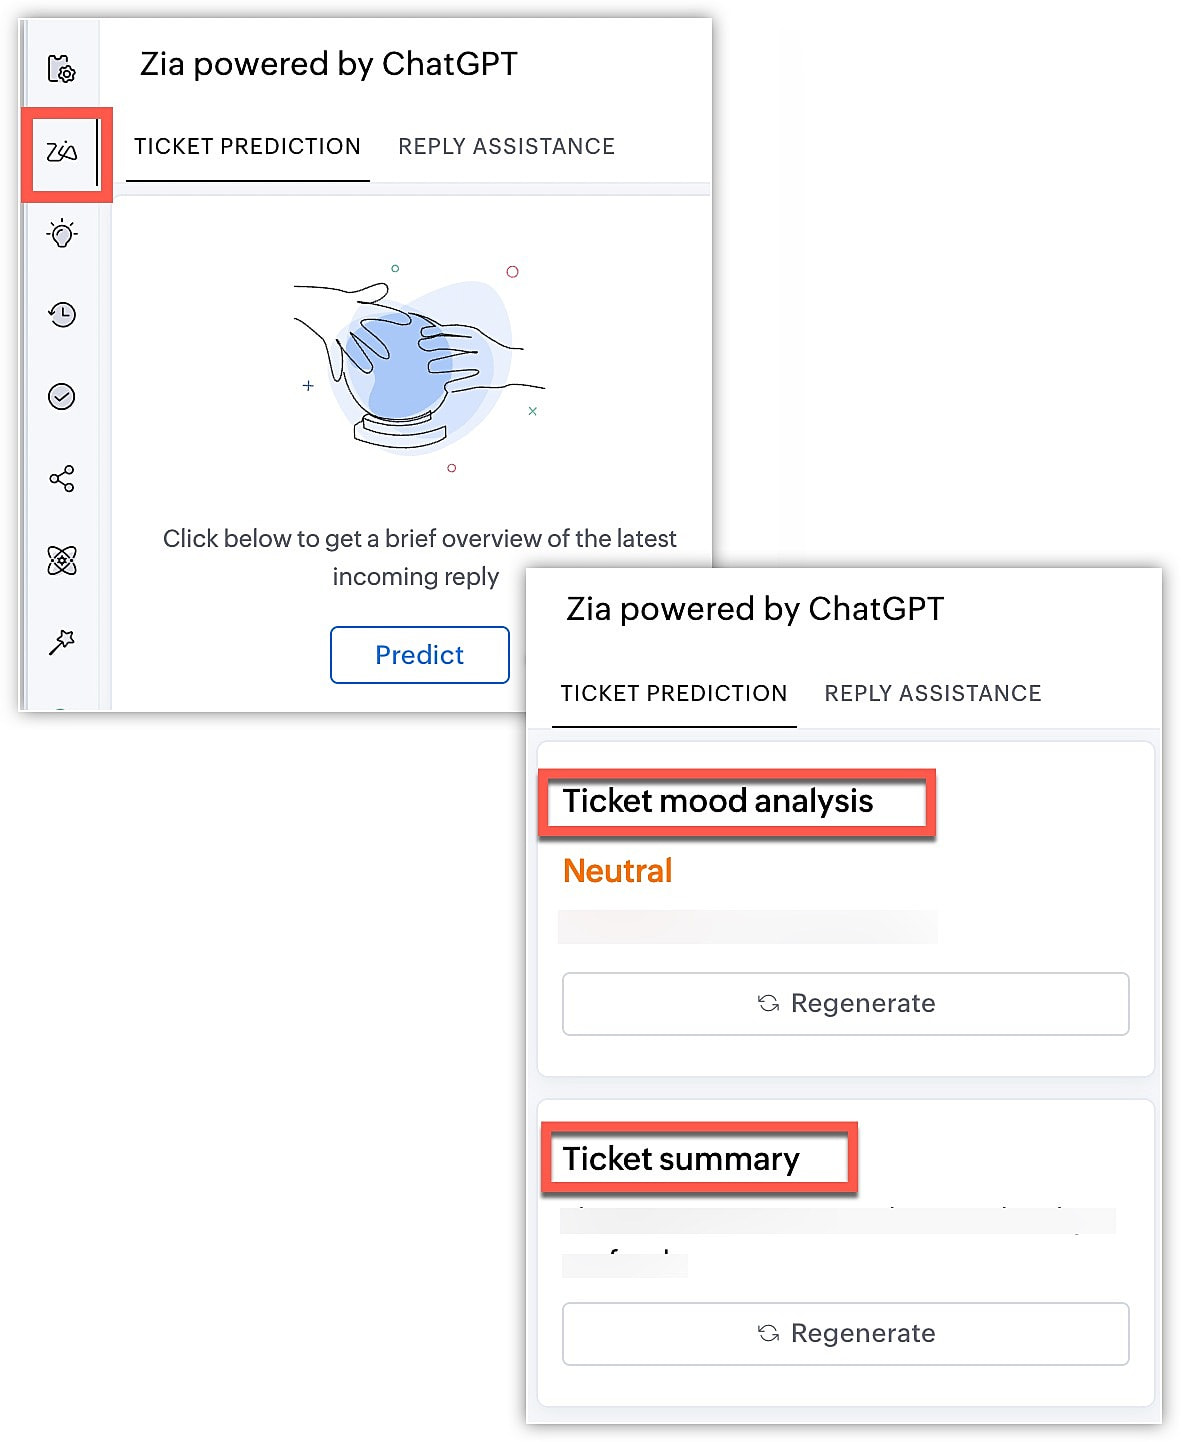This screenshot has width=1182, height=1442.
Task: Click the atom-shaped sidebar icon
Action: [x=62, y=561]
